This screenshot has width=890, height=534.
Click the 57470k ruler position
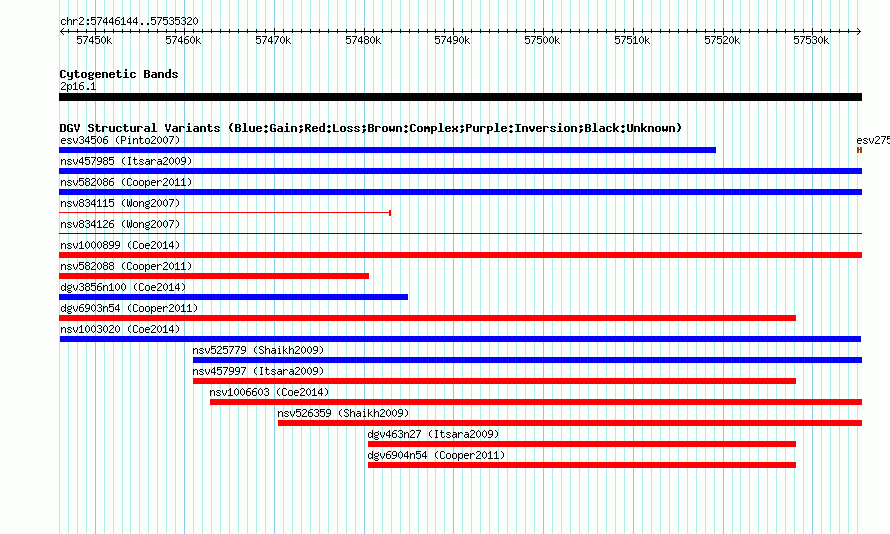click(x=273, y=40)
